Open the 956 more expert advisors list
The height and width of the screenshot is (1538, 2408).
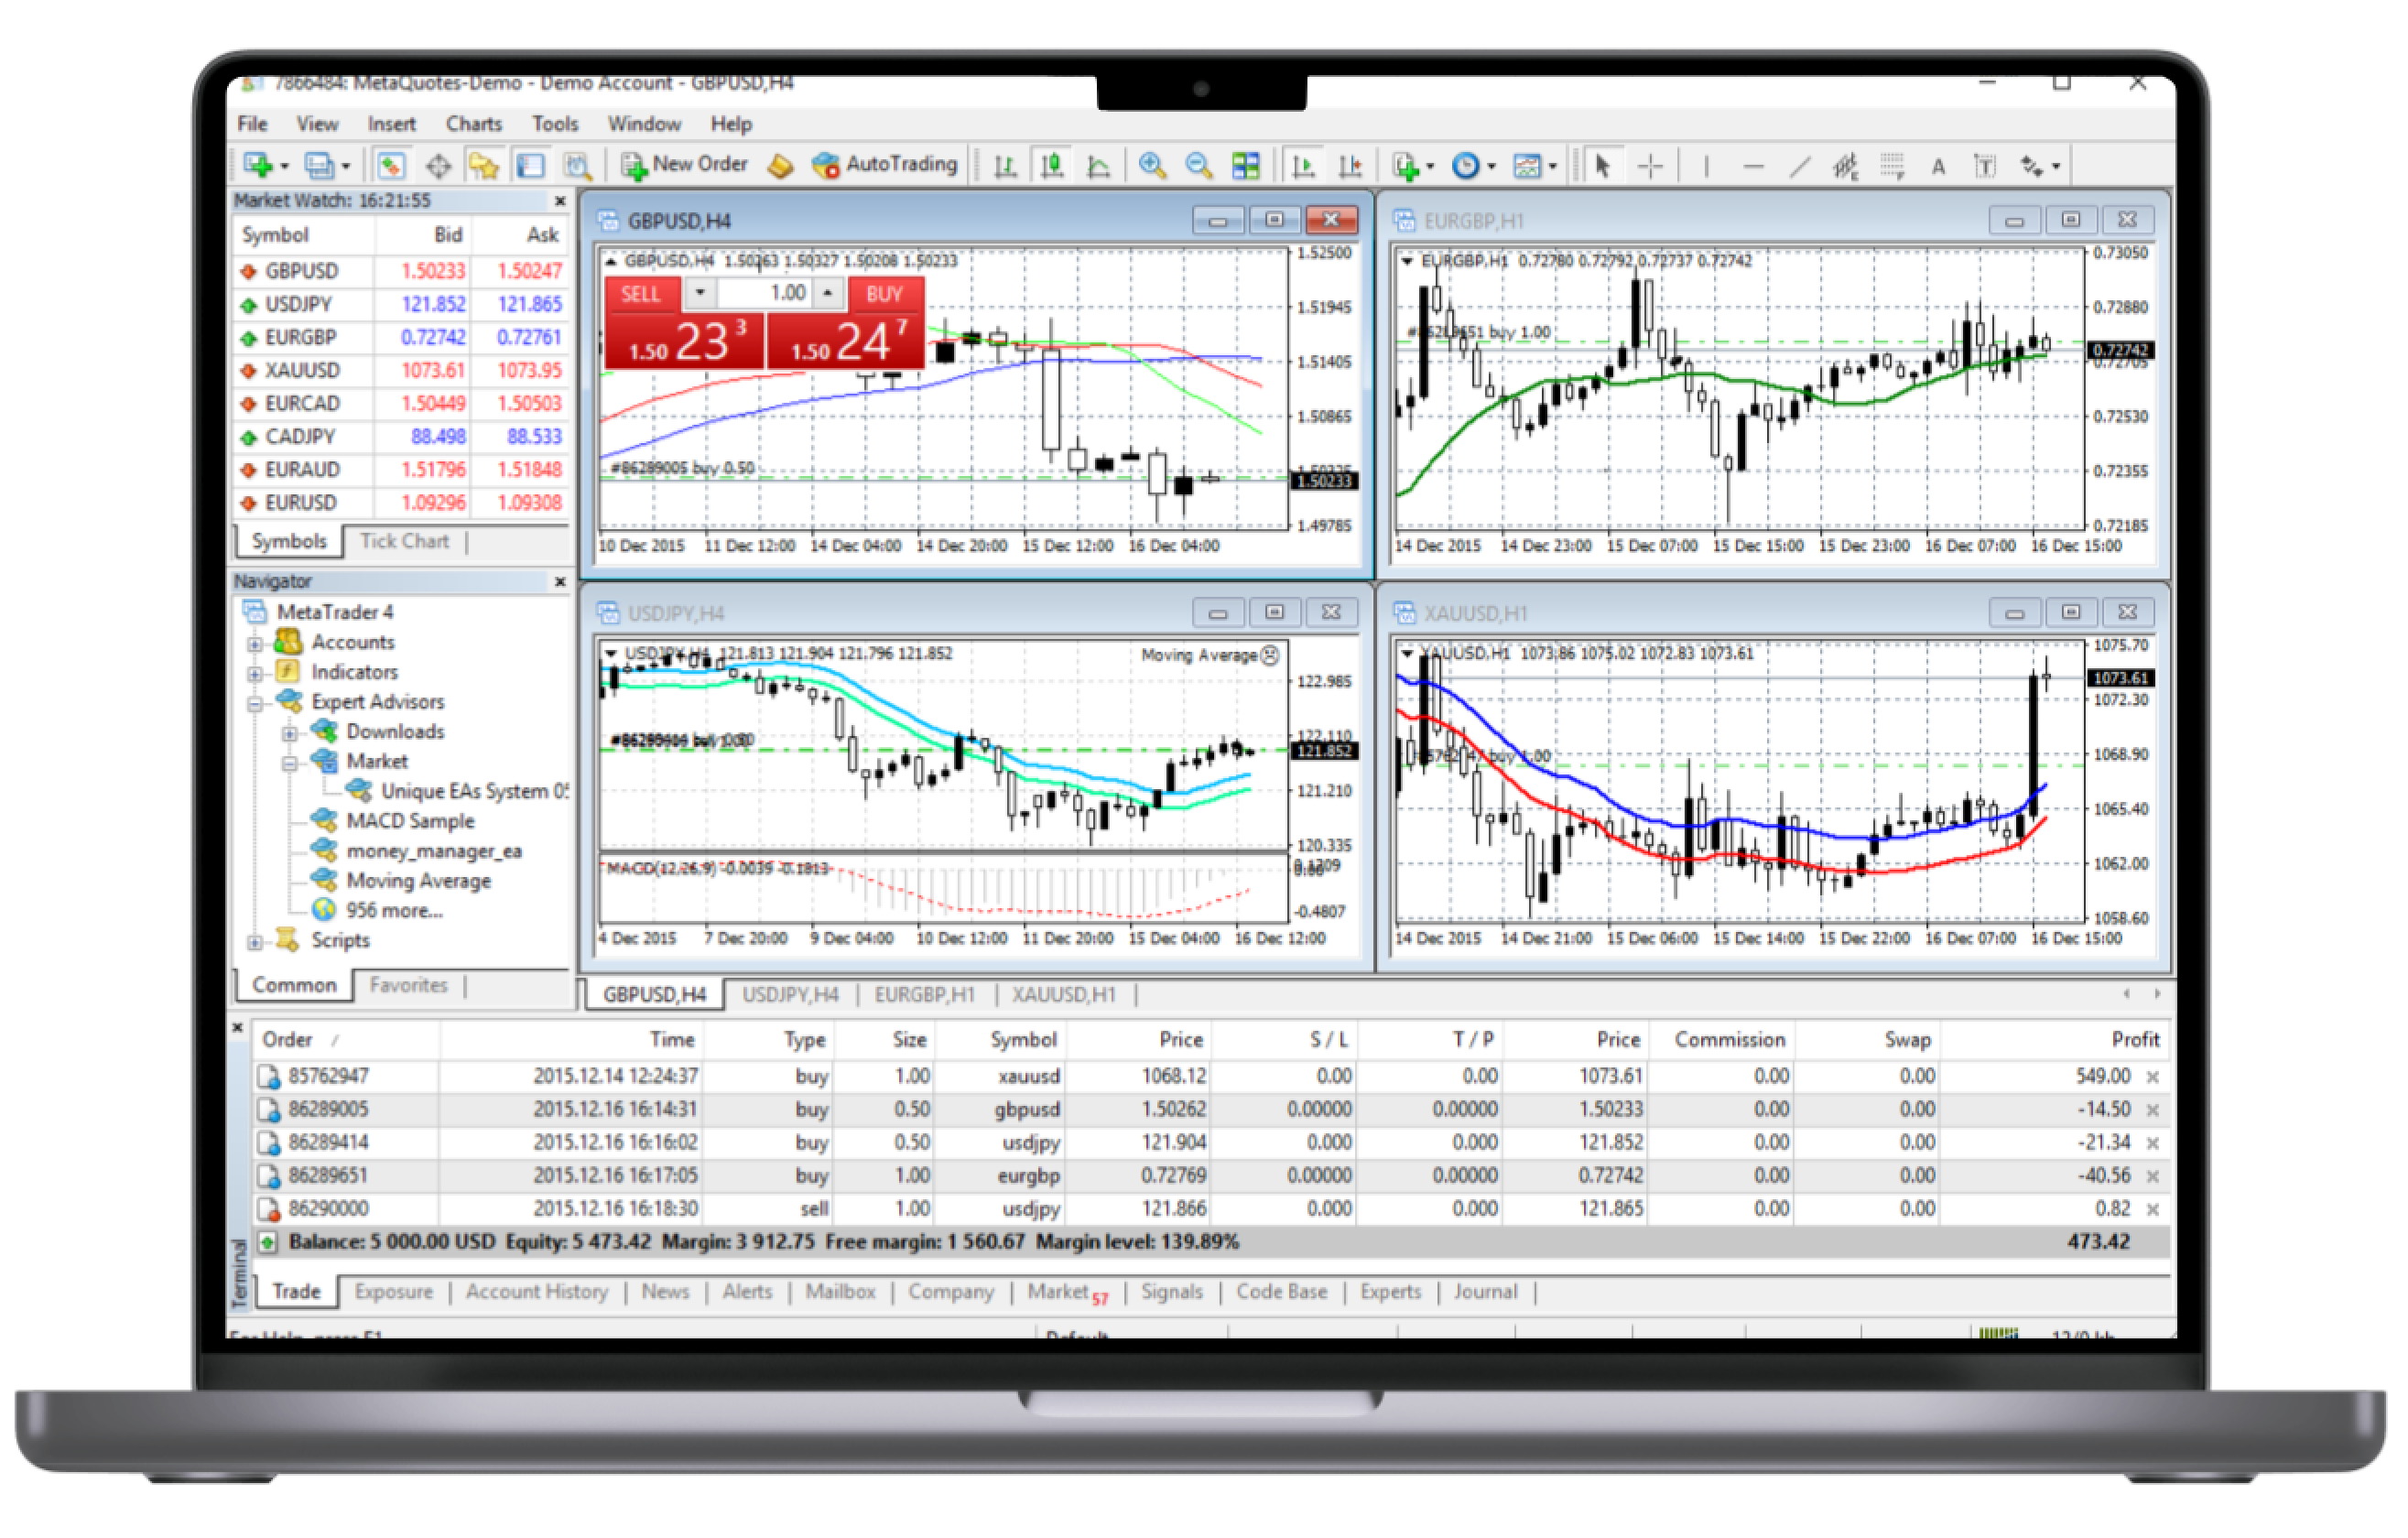pos(392,910)
